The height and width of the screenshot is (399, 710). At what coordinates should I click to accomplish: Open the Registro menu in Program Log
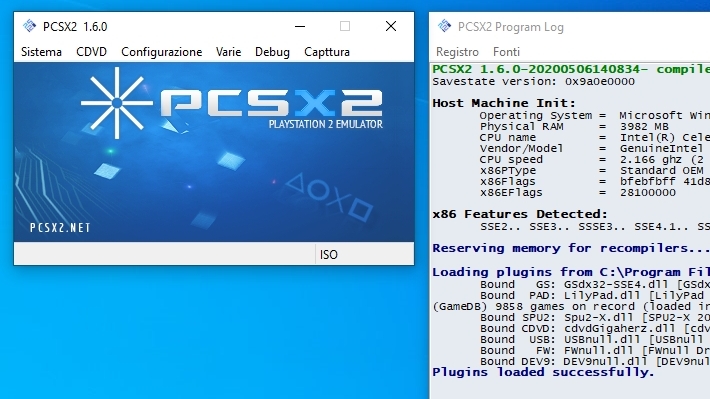(x=457, y=52)
